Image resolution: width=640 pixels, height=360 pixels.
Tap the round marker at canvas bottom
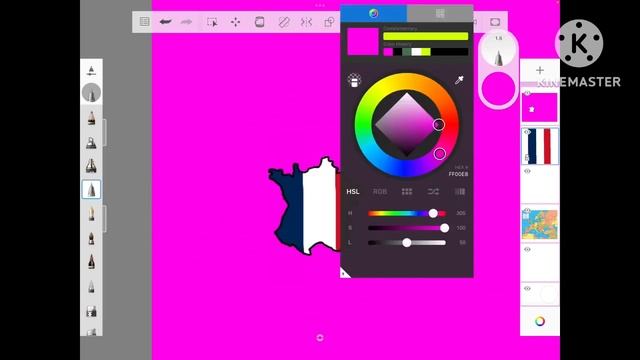[x=320, y=338]
